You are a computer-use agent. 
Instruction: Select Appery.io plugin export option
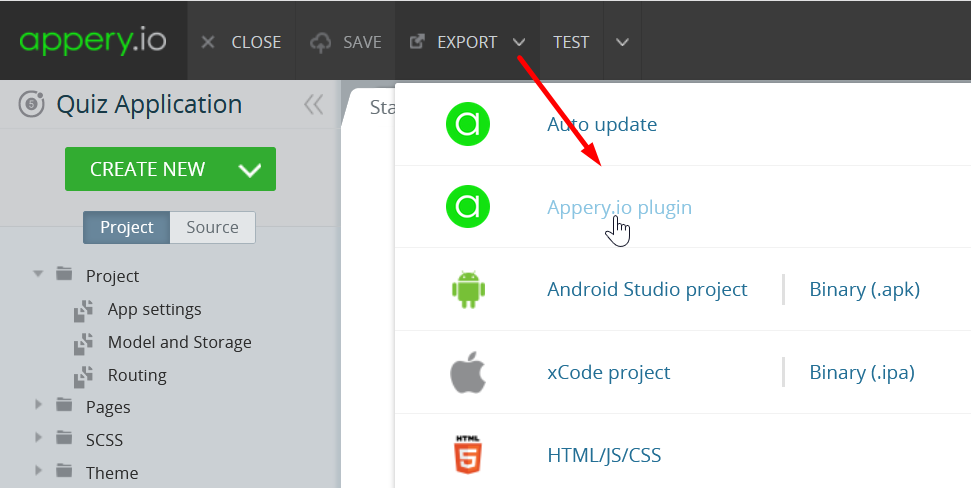point(619,207)
